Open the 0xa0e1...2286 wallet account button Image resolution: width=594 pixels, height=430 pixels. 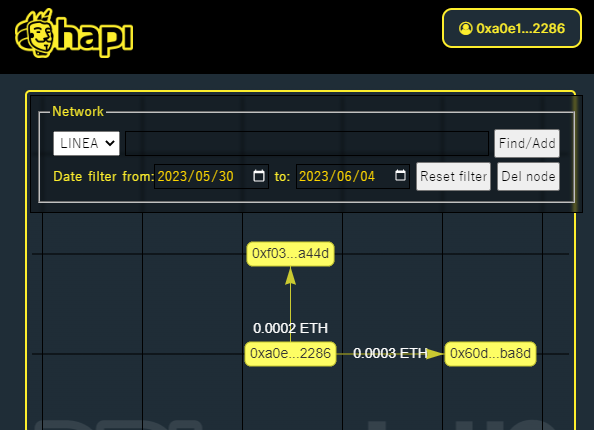(x=512, y=28)
